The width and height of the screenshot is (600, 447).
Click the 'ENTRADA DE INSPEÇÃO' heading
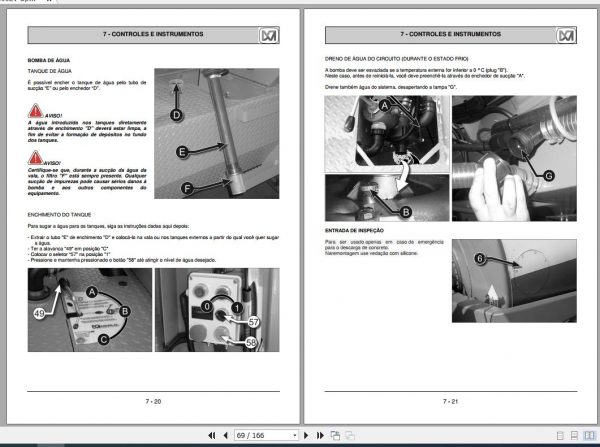pyautogui.click(x=354, y=230)
